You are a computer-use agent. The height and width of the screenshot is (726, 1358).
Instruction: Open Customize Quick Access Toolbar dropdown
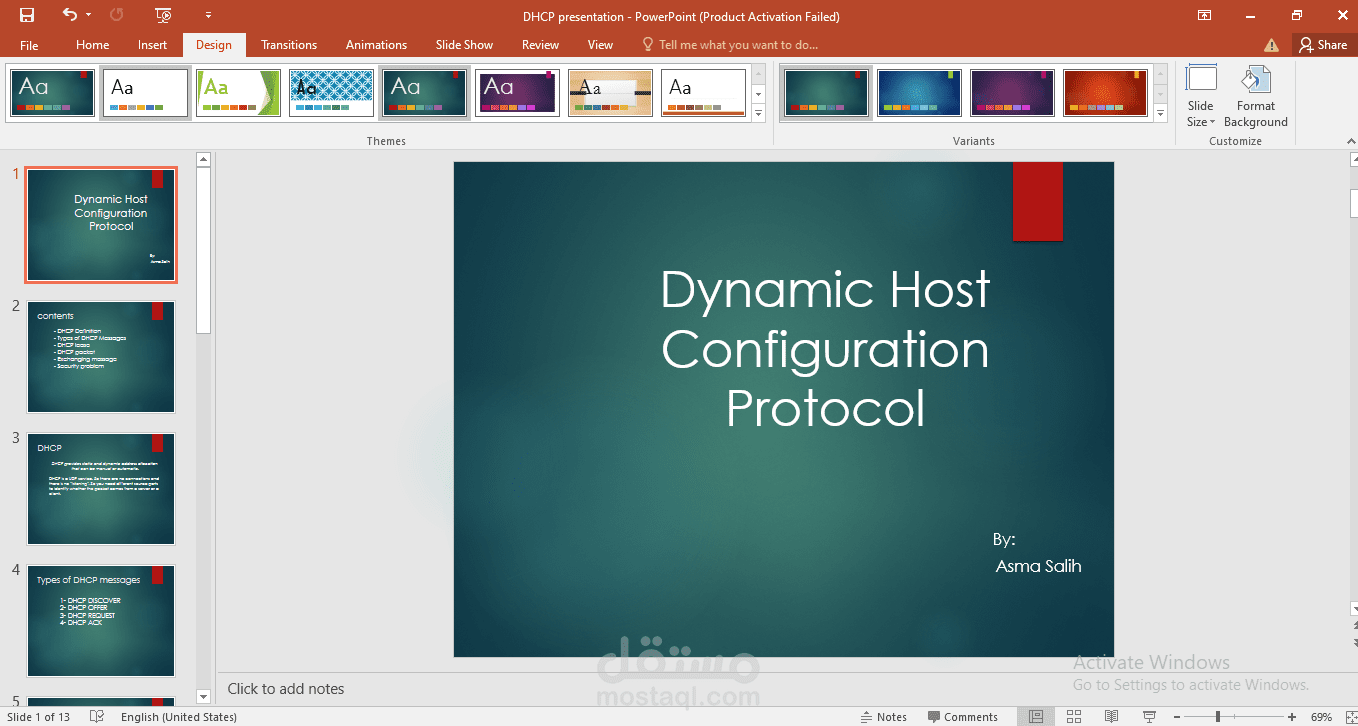point(208,15)
